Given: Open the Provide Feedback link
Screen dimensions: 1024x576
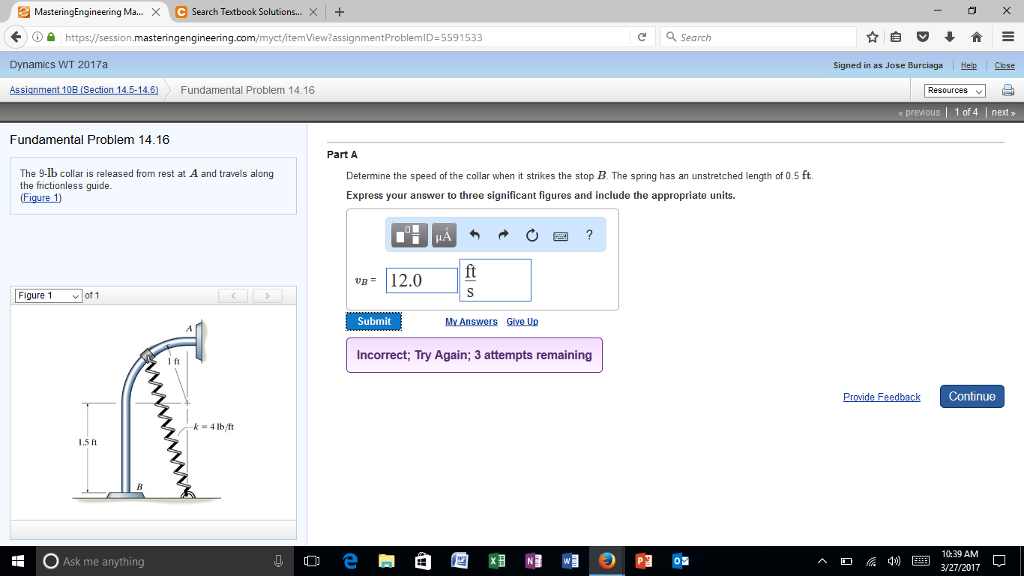Looking at the screenshot, I should tap(881, 396).
